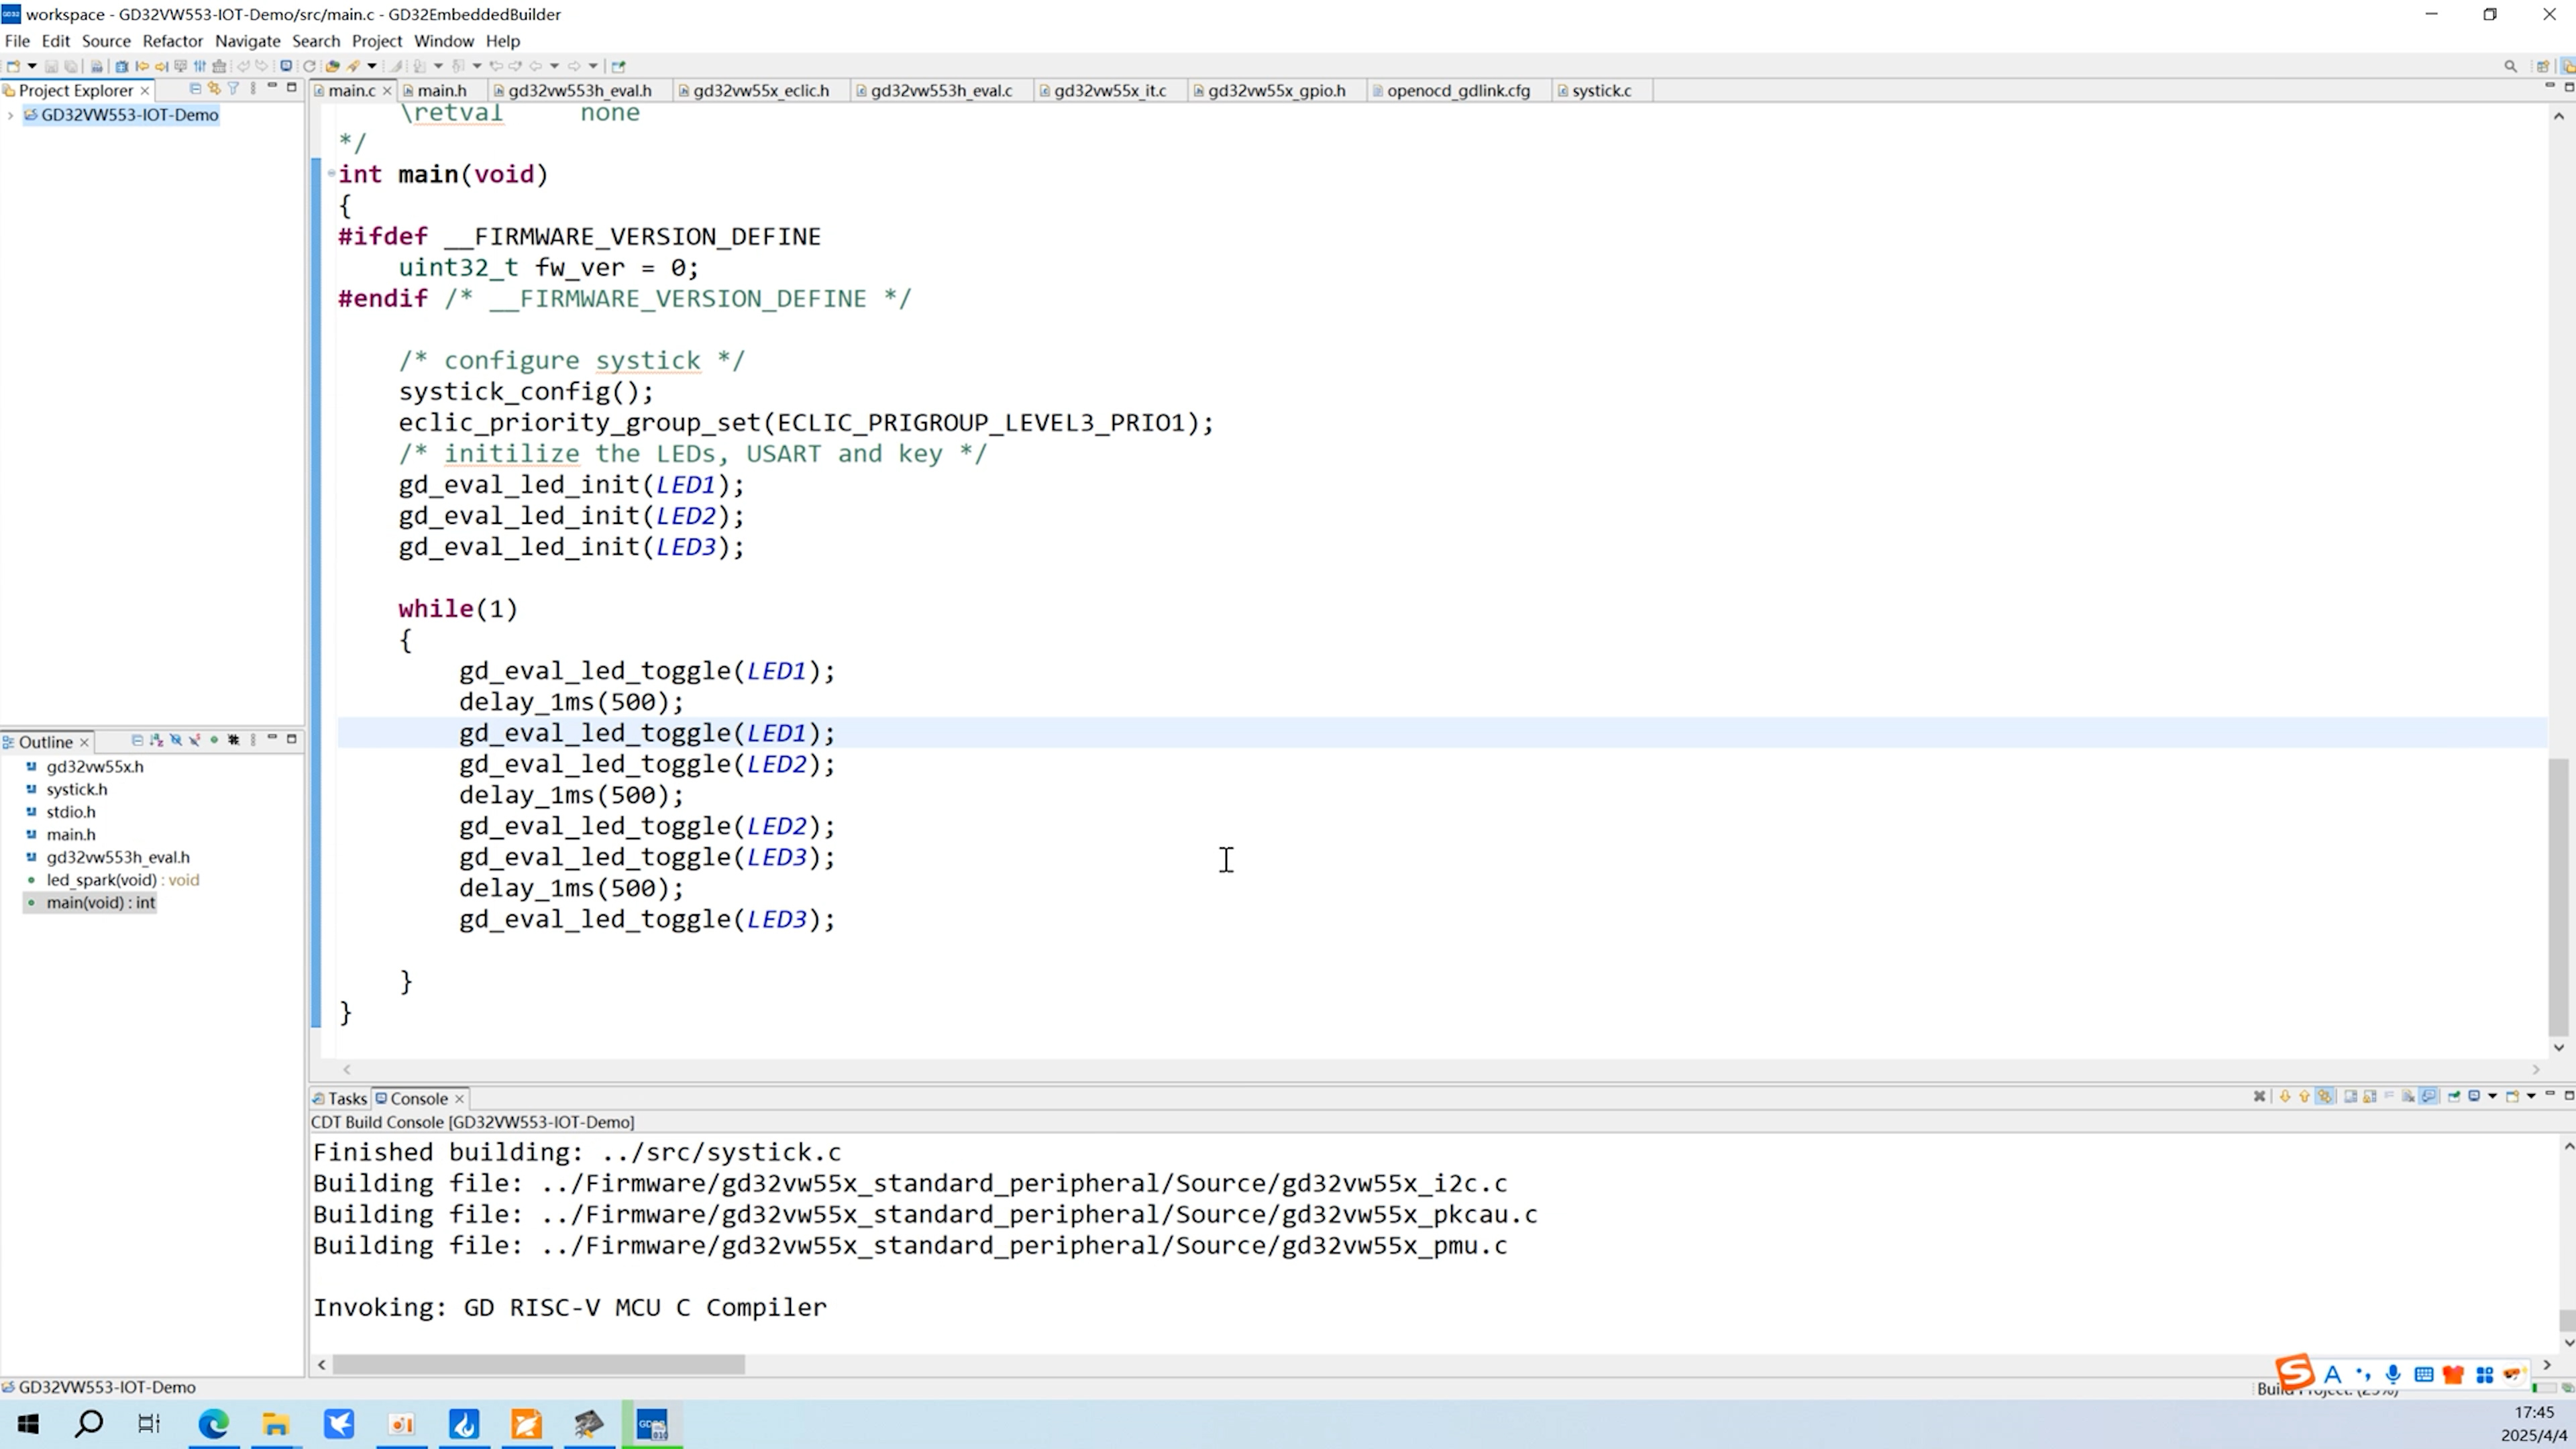Toggle Hide Fields filter in Outline
The image size is (2576, 1449).
(x=176, y=741)
